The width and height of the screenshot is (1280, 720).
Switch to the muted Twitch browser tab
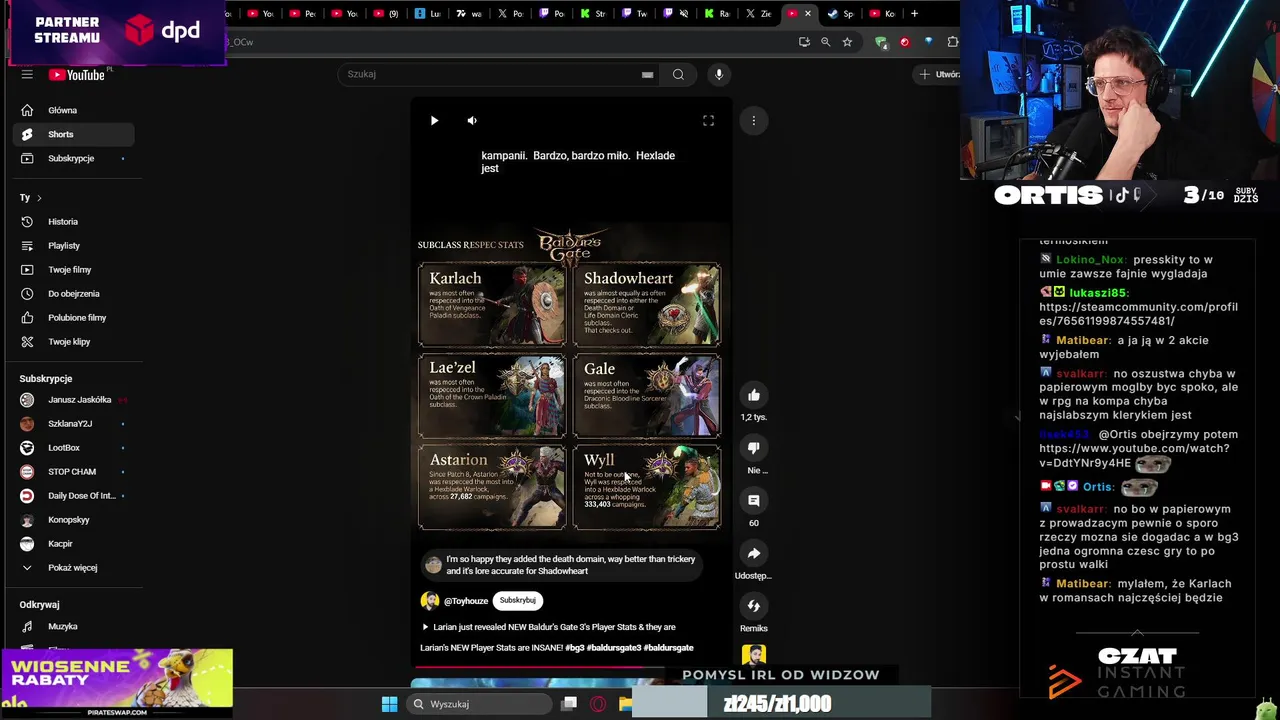pos(677,13)
